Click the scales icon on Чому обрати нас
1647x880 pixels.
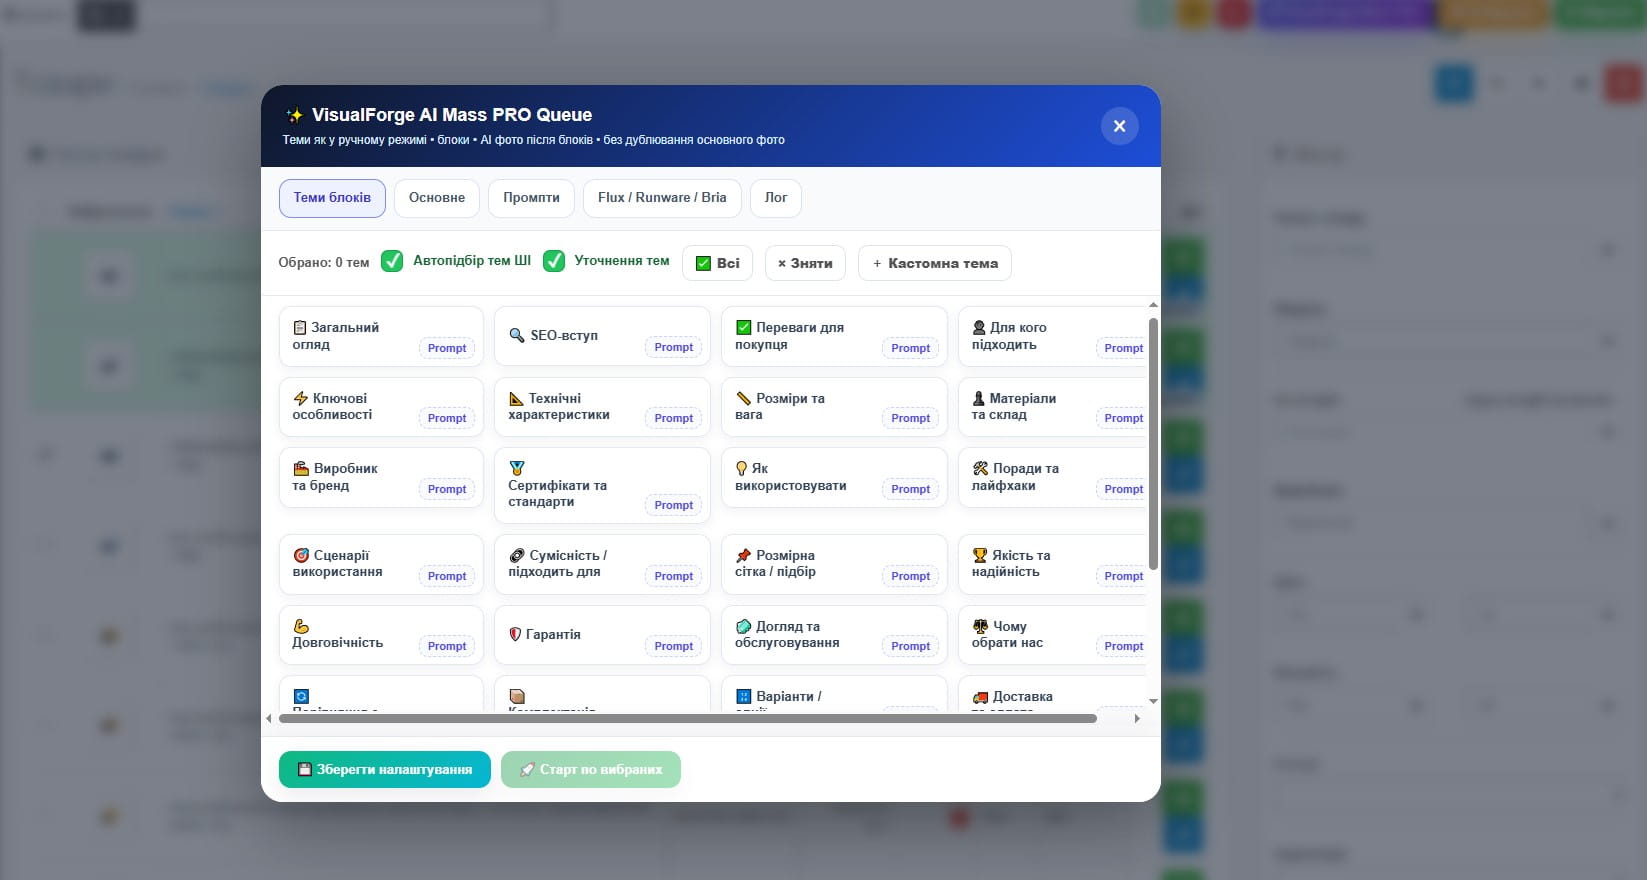980,626
